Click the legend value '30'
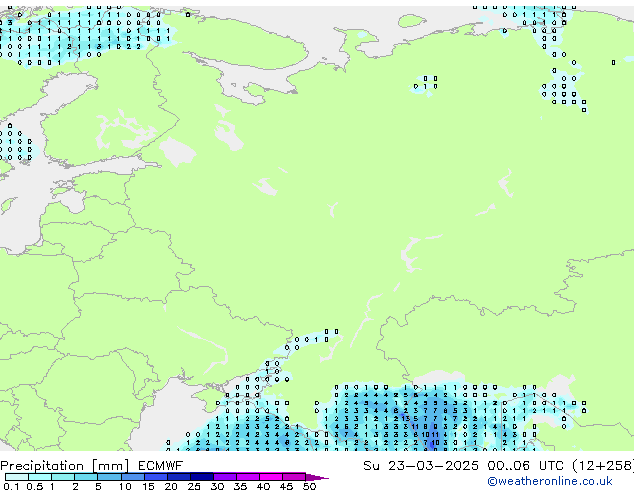The height and width of the screenshot is (490, 634). (x=217, y=486)
